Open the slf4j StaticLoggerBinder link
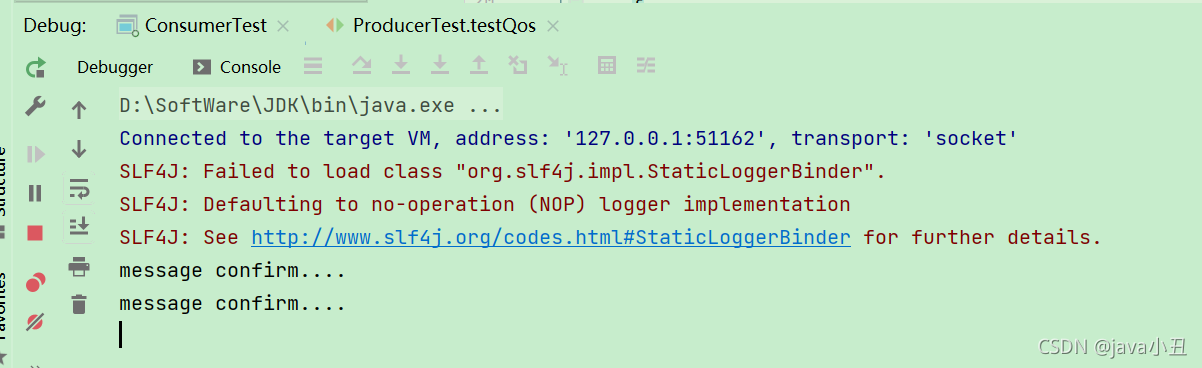1202x368 pixels. 551,237
